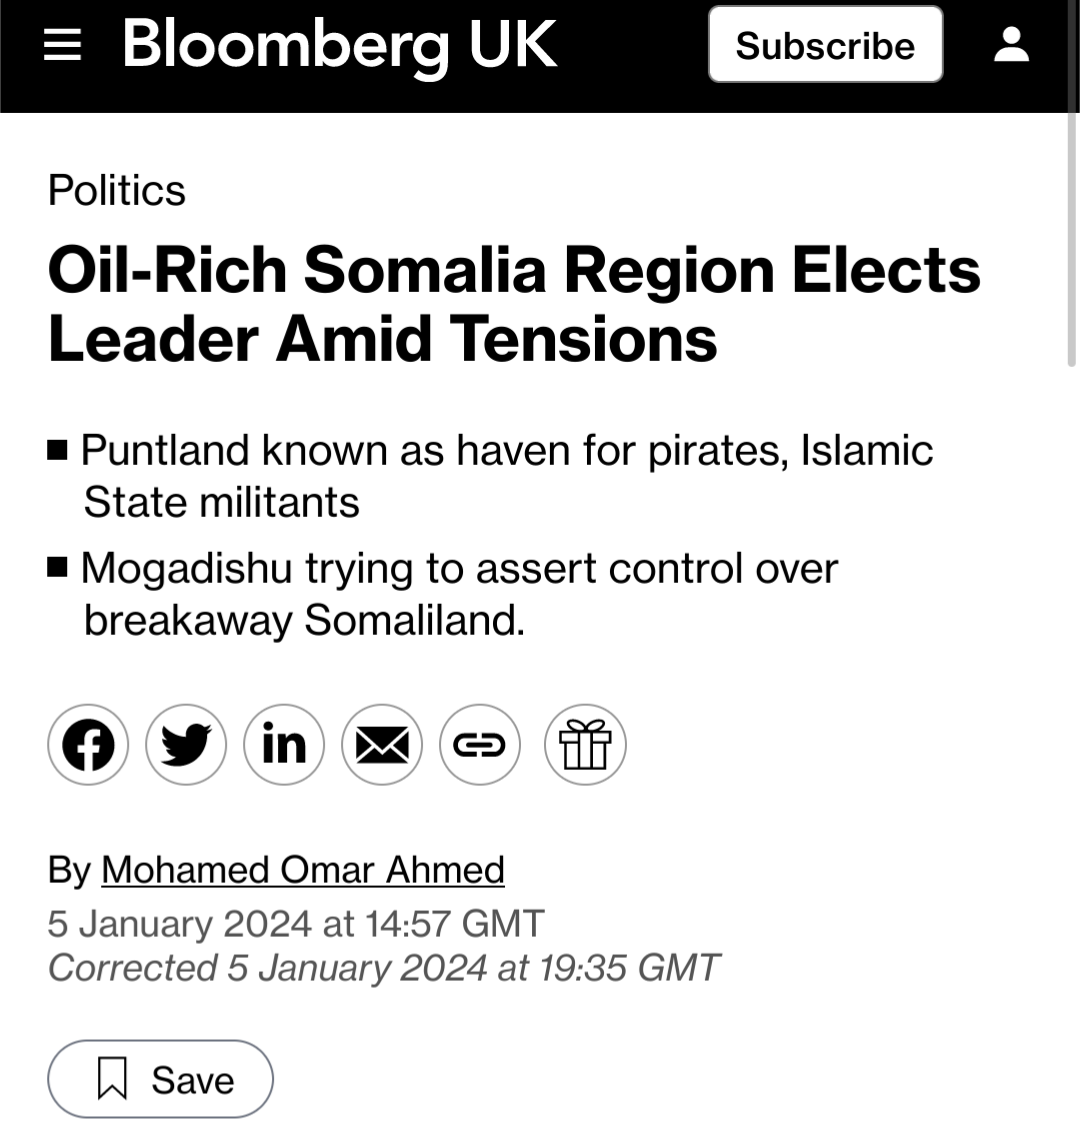Share article on Twitter
1080x1133 pixels.
coord(186,744)
